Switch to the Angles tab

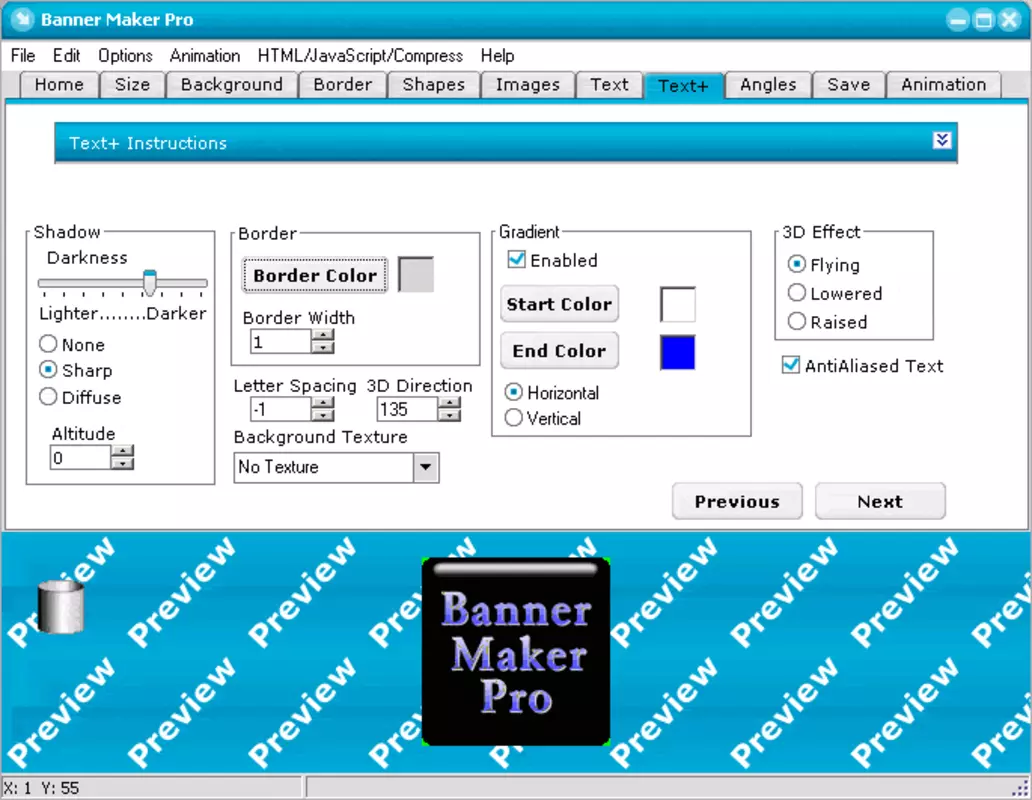pyautogui.click(x=768, y=85)
